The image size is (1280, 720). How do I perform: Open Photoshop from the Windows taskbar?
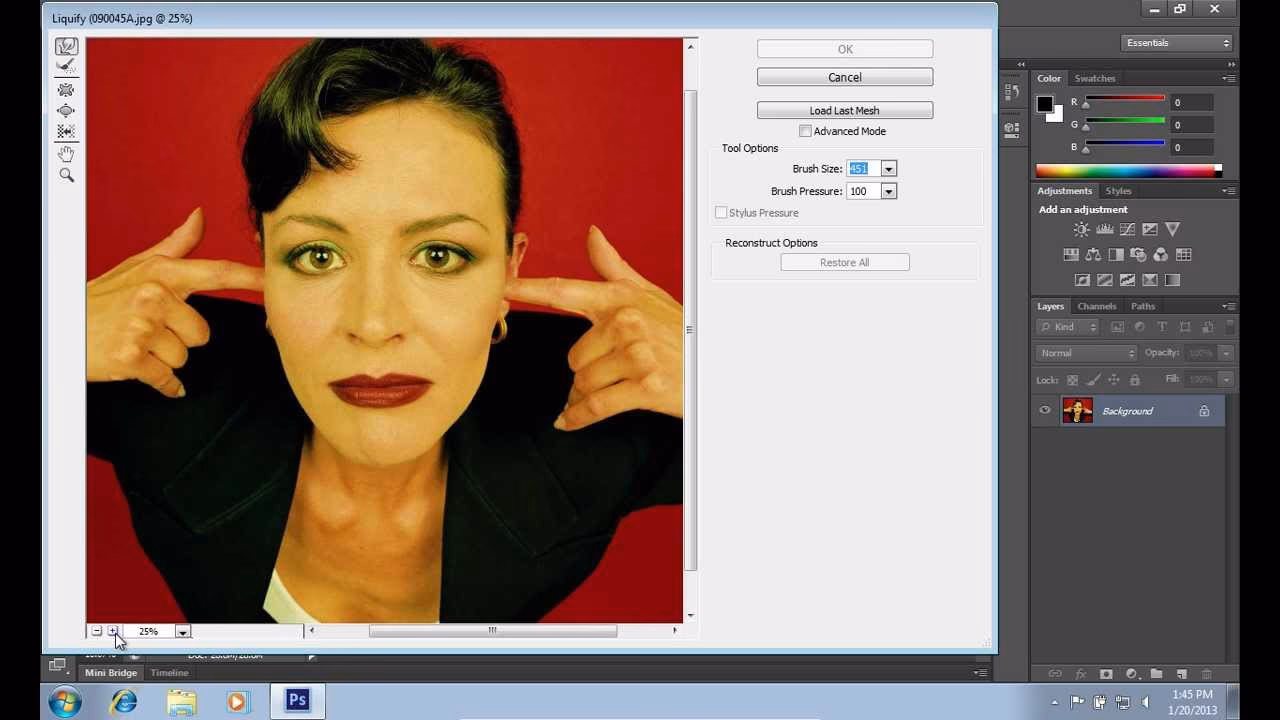click(x=297, y=700)
